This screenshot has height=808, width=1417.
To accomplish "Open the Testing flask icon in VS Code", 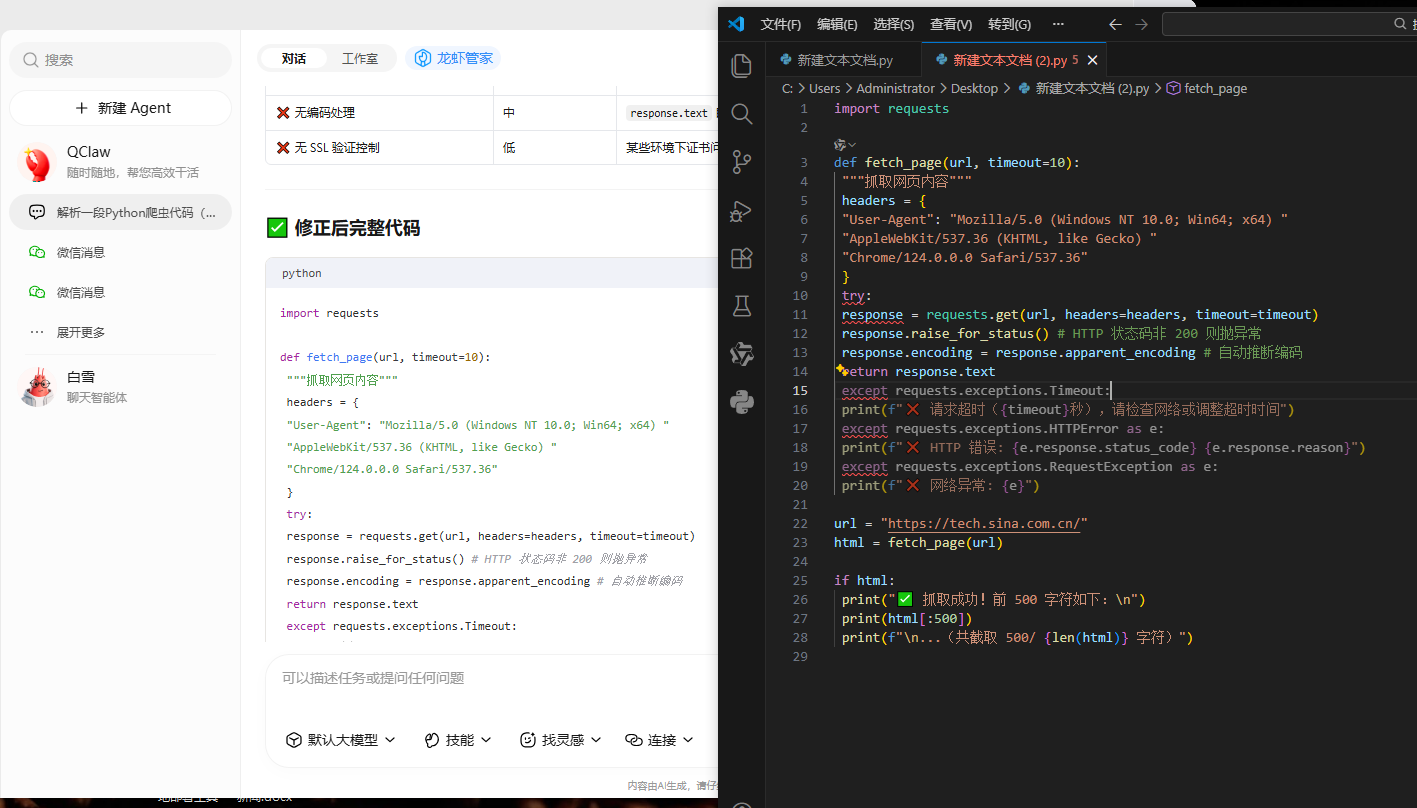I will coord(741,306).
